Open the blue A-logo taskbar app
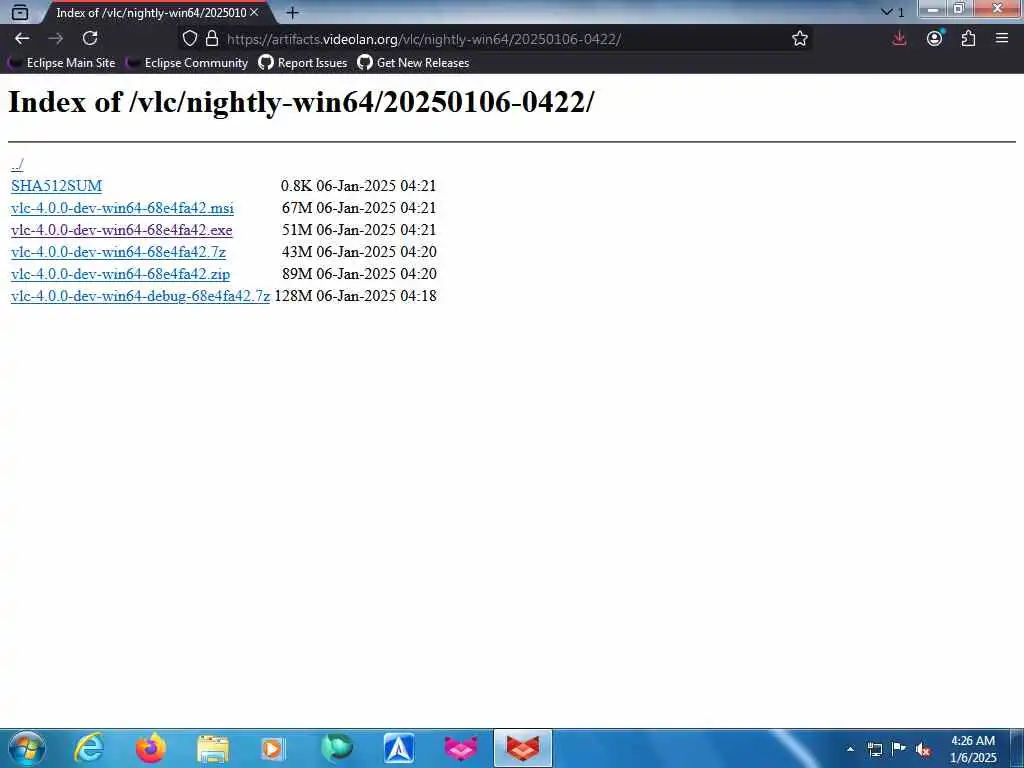Screen dimensions: 1024x768 (399, 748)
